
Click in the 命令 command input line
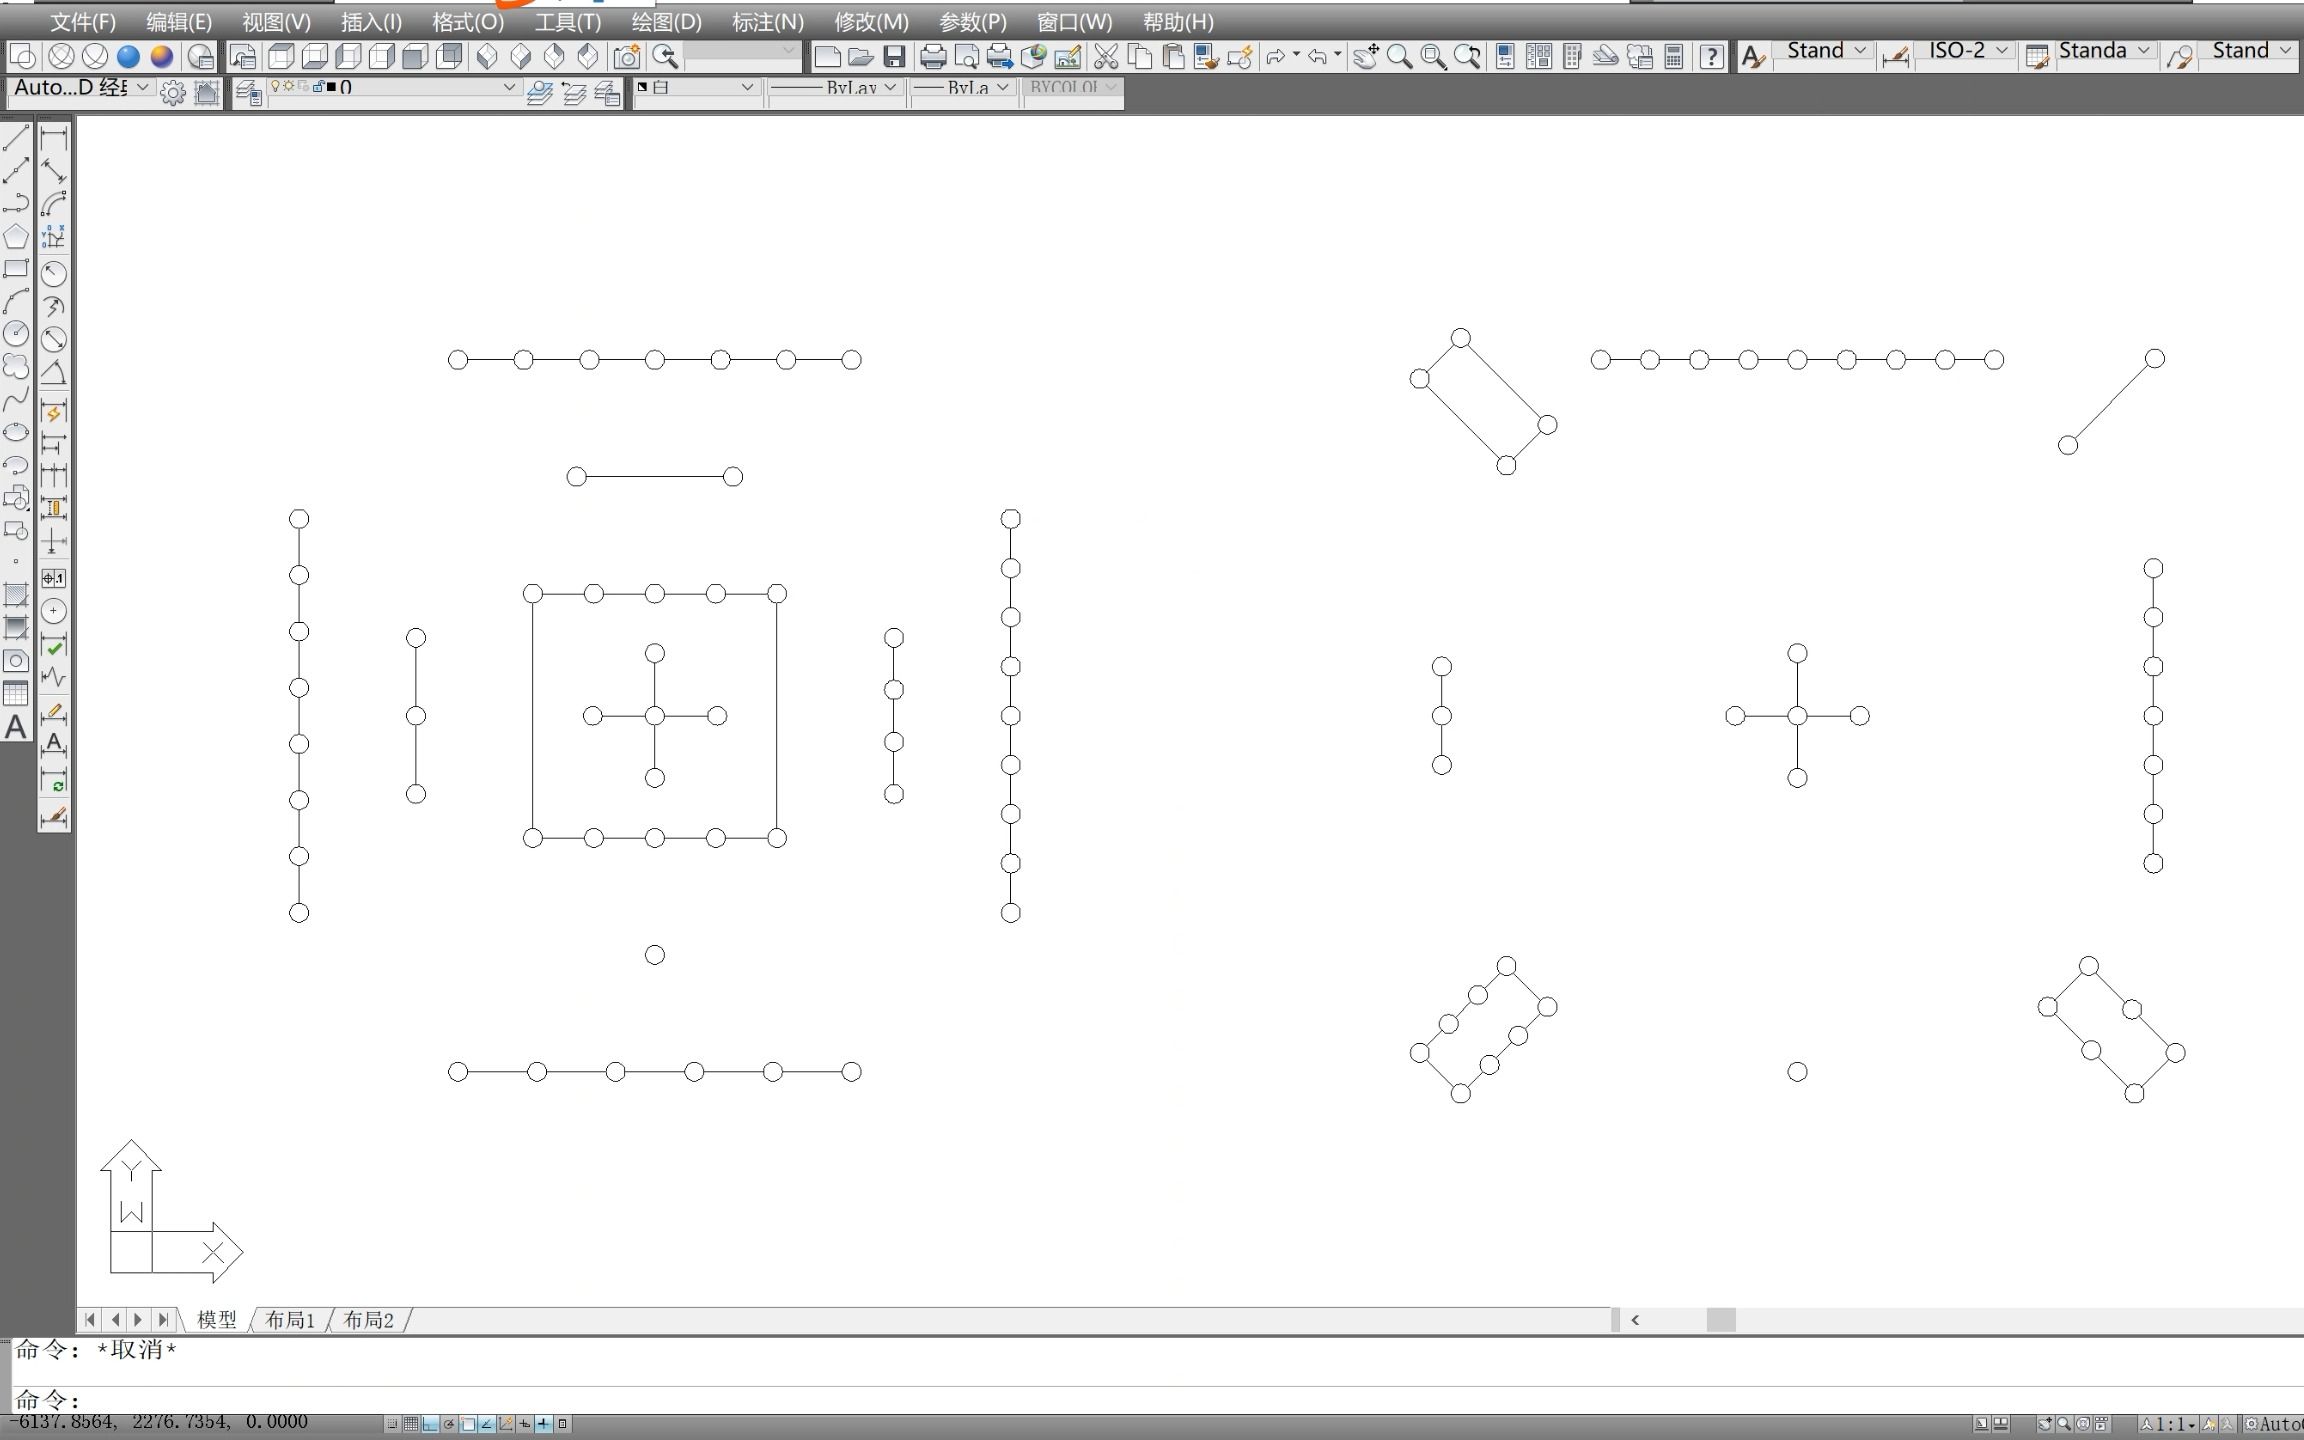pos(600,1400)
